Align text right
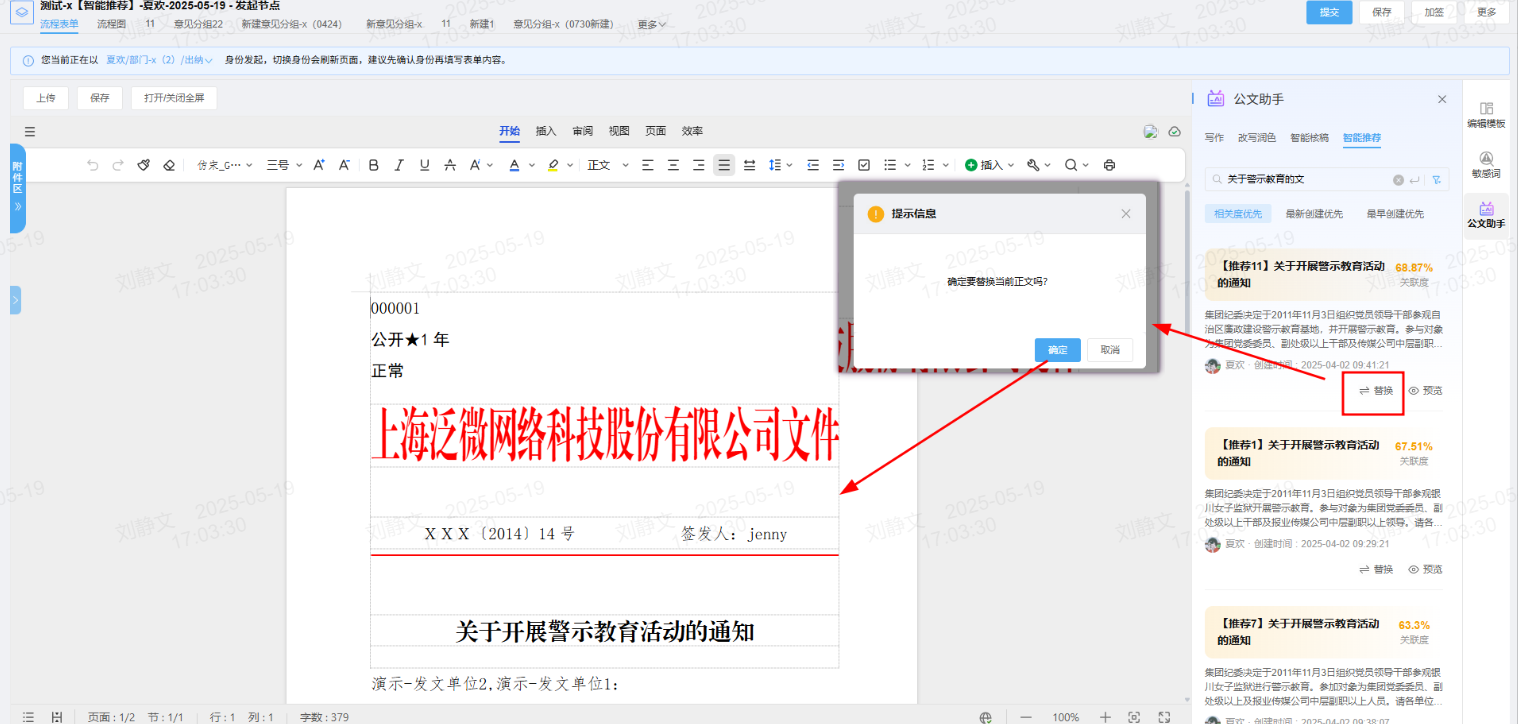This screenshot has height=724, width=1518. click(x=699, y=165)
